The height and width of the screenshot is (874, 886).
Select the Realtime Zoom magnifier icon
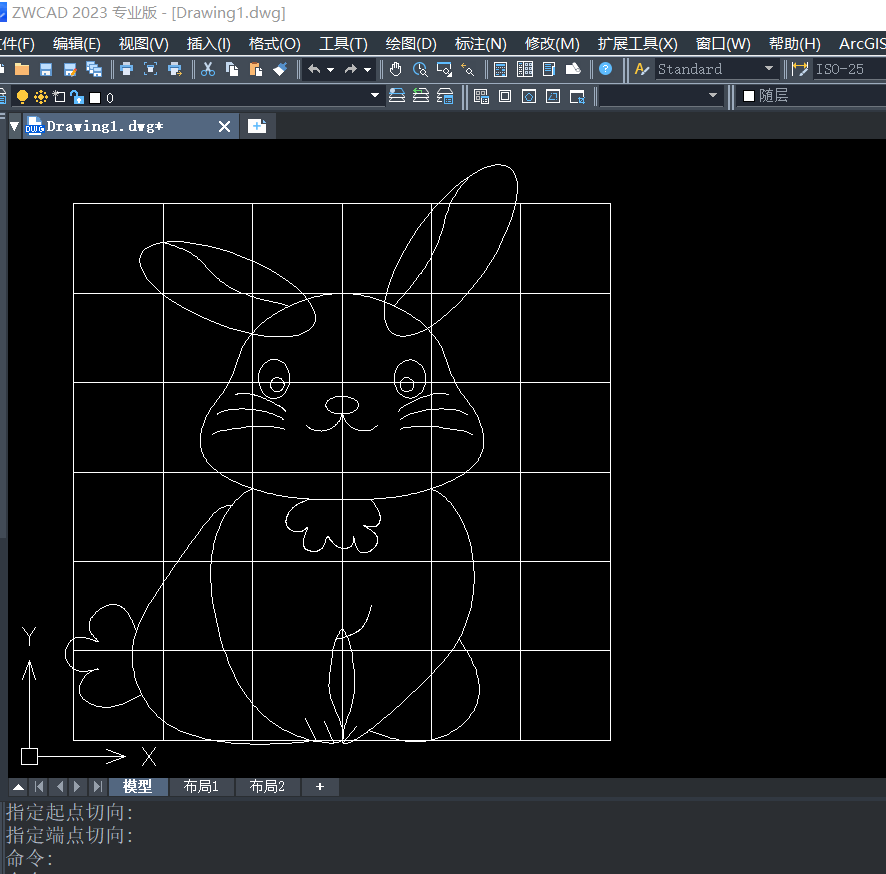(x=420, y=69)
